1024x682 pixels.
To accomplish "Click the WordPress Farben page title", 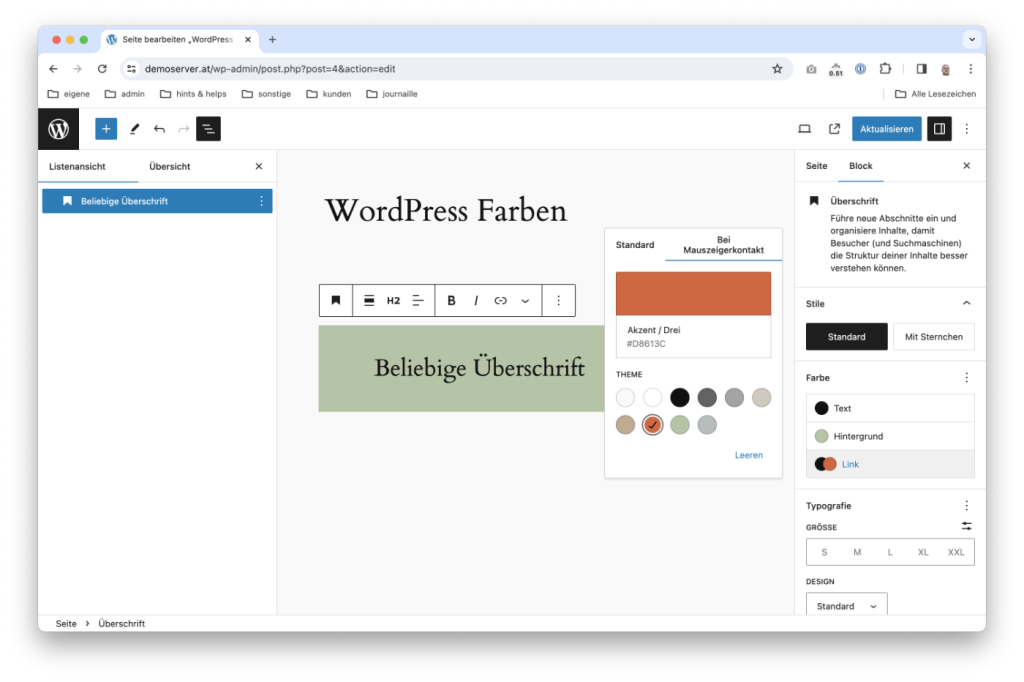I will (x=445, y=210).
